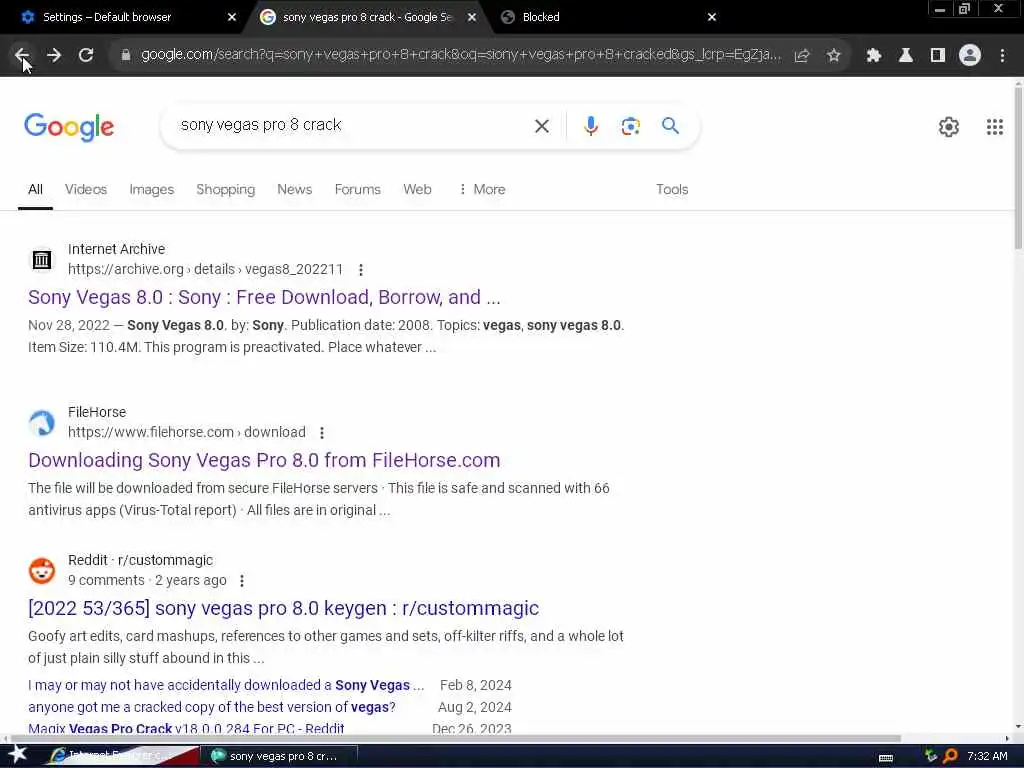Open the Tools options

[672, 189]
